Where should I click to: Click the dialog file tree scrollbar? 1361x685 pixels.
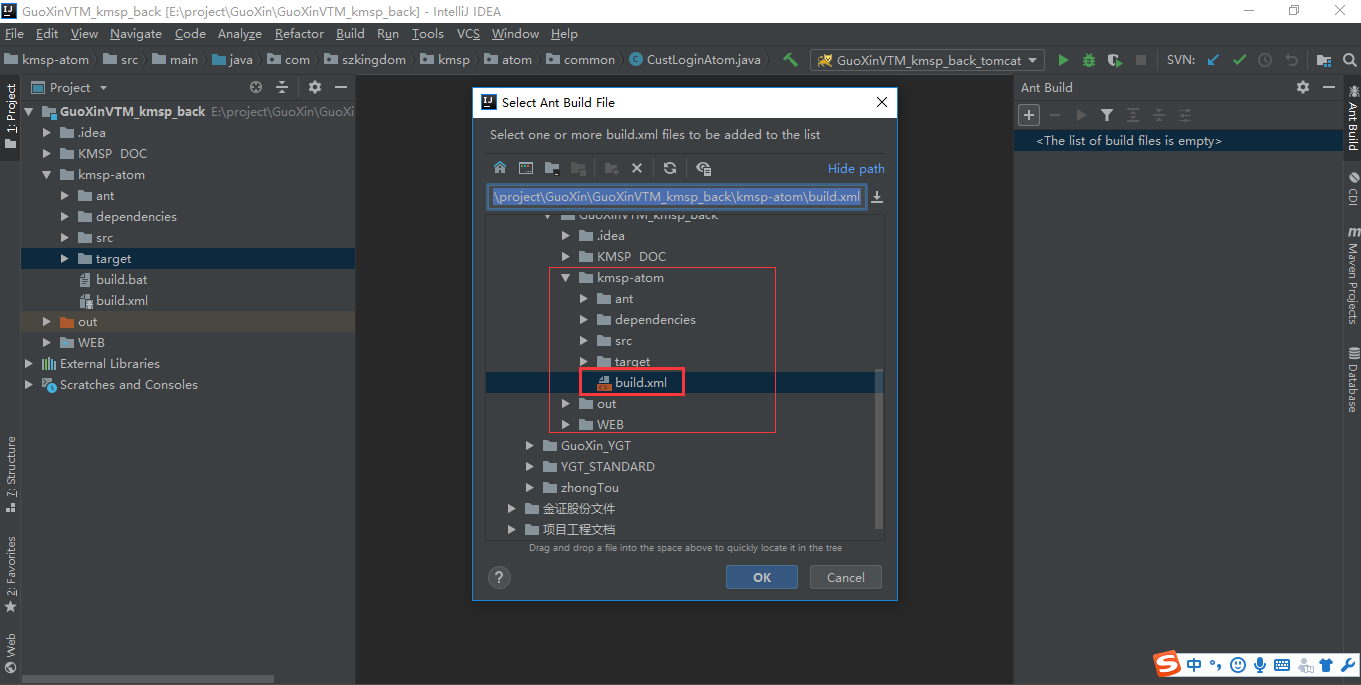[x=879, y=448]
